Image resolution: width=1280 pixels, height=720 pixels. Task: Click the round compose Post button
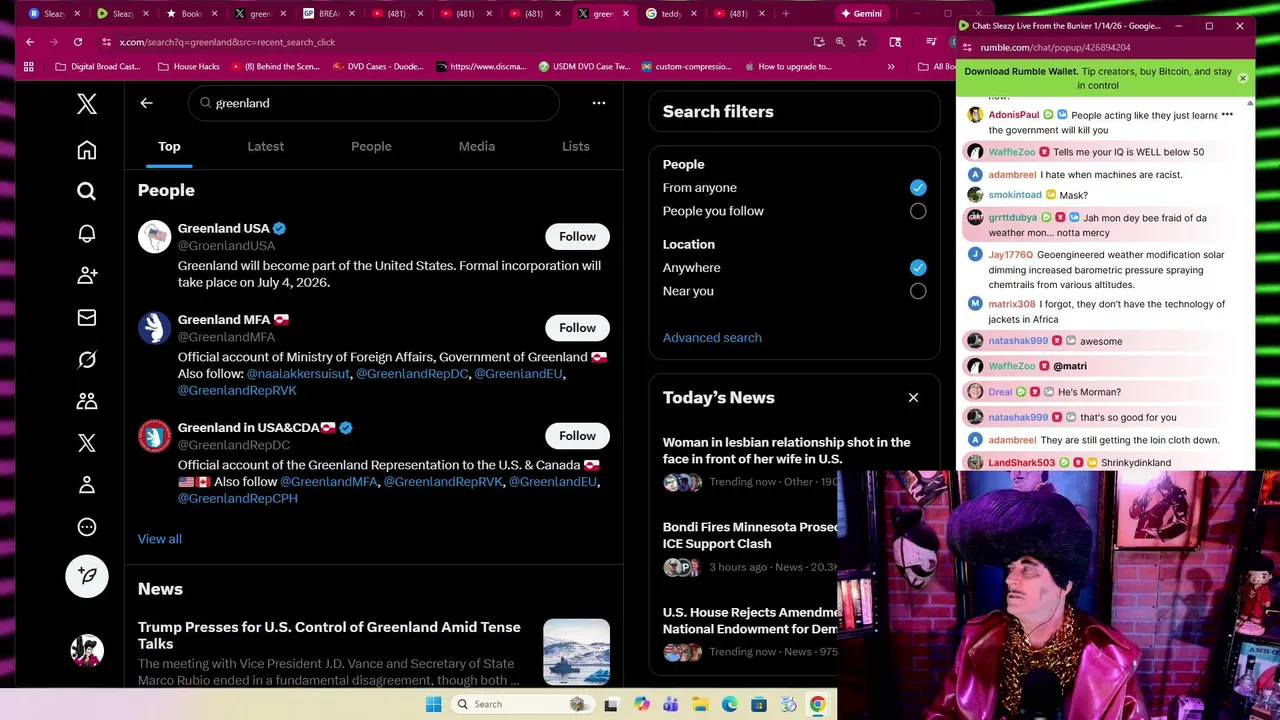point(87,576)
